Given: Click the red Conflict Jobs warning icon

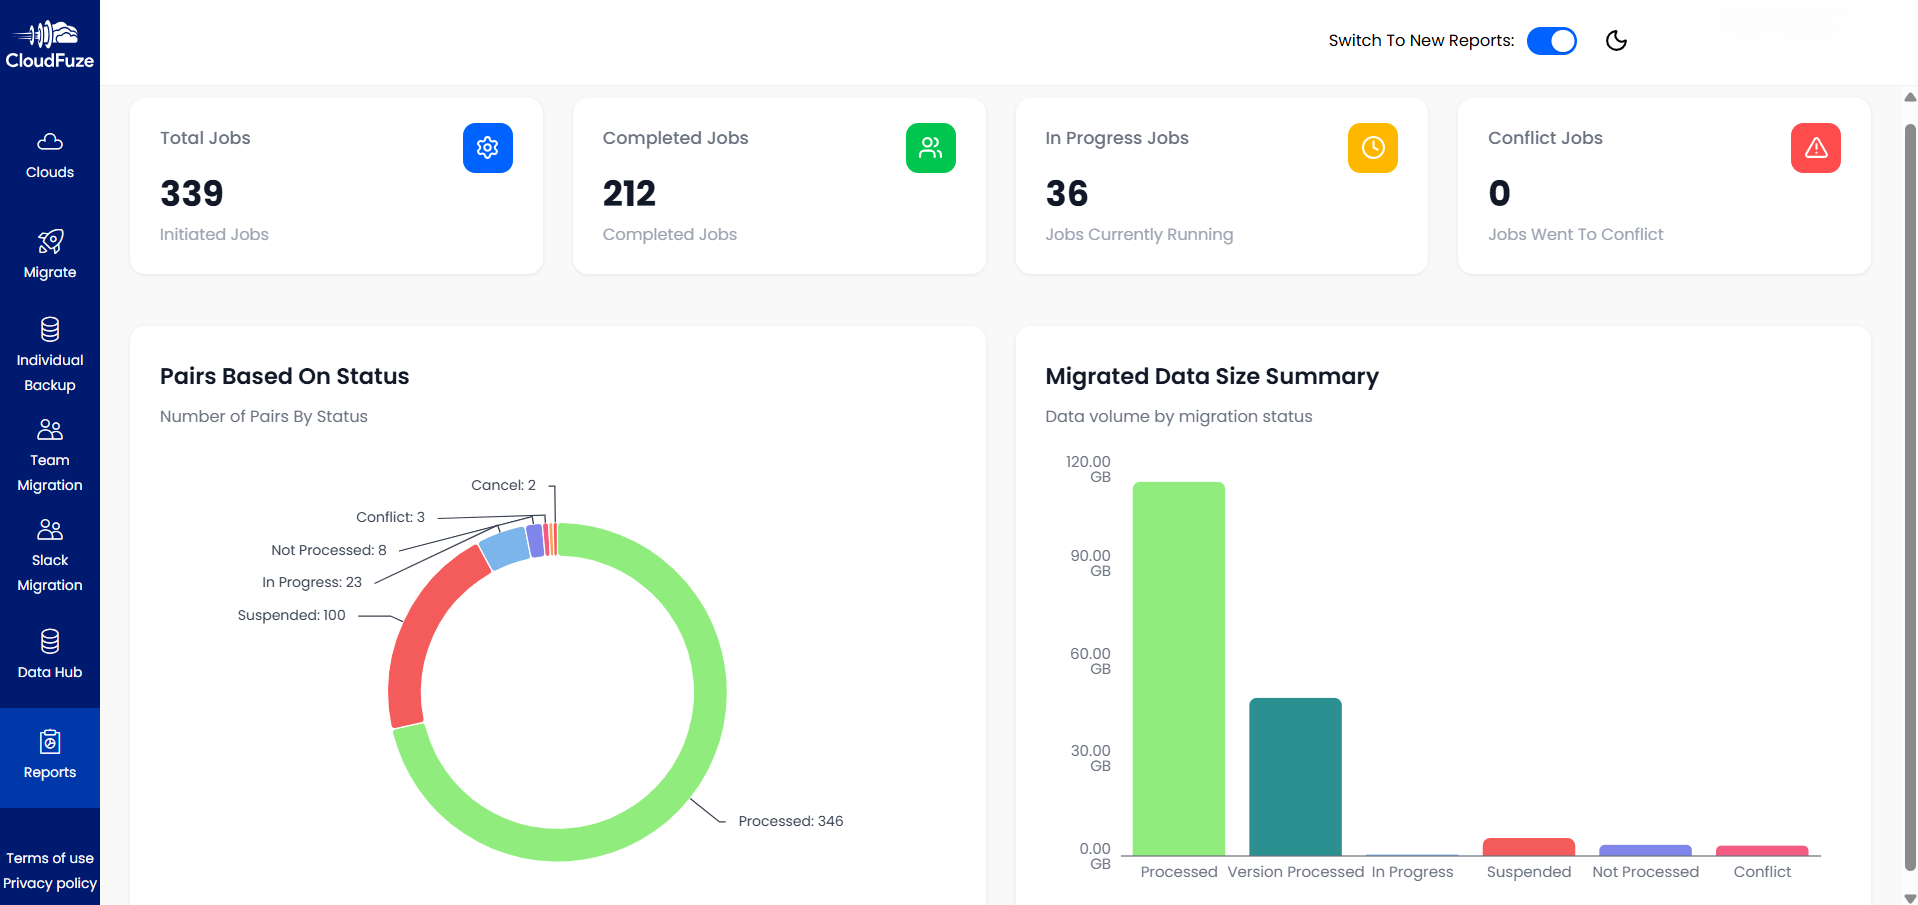Looking at the screenshot, I should (x=1816, y=148).
